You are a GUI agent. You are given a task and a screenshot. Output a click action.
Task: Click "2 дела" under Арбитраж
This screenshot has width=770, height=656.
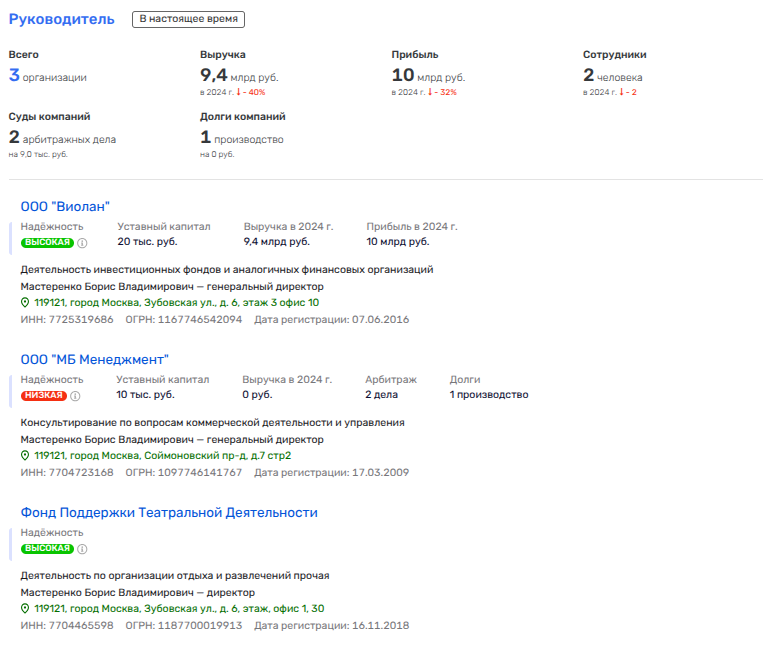click(381, 395)
